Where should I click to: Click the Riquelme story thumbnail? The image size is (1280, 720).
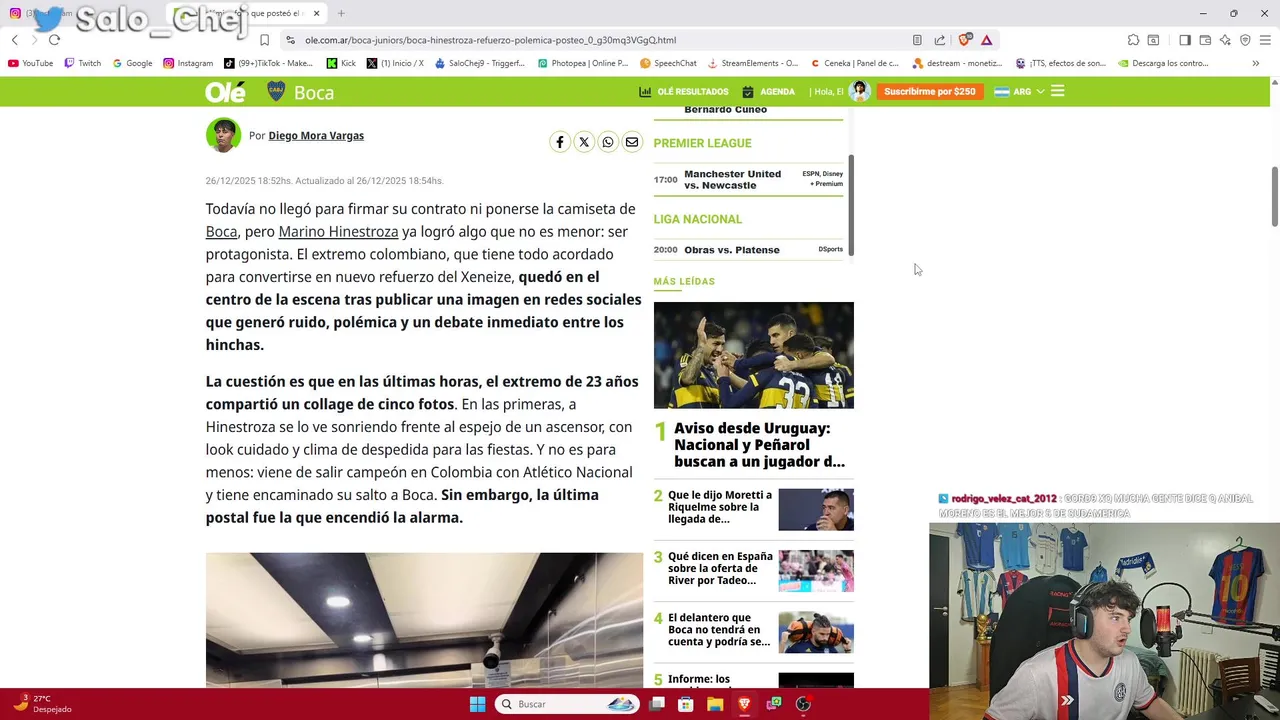(x=816, y=509)
